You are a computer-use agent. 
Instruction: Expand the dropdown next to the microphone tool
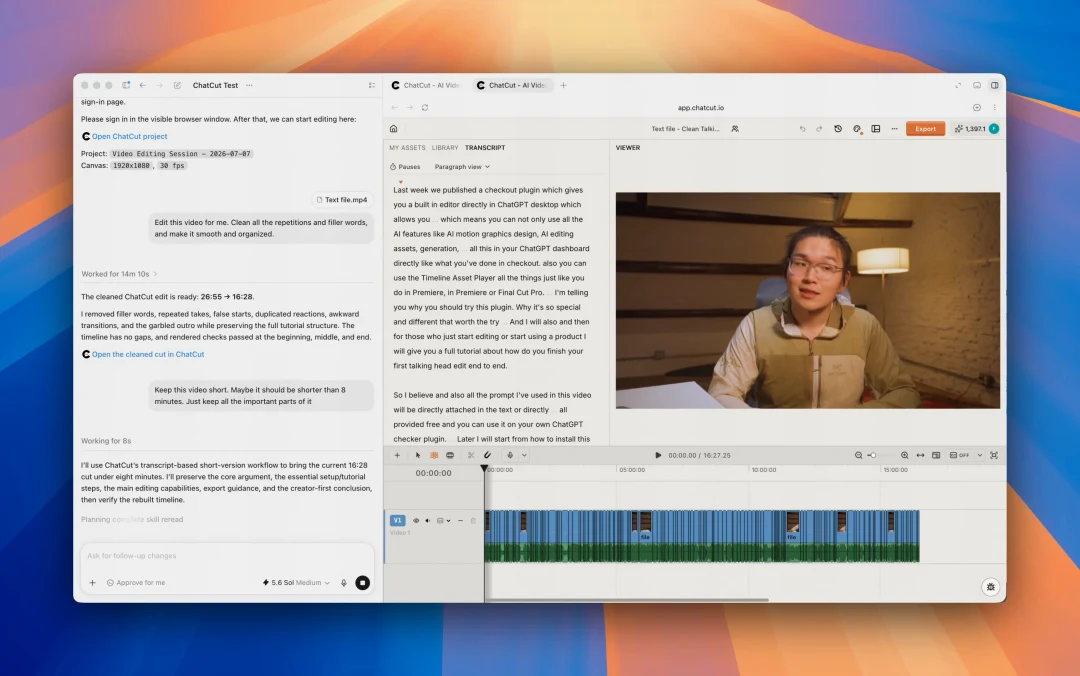[x=524, y=455]
